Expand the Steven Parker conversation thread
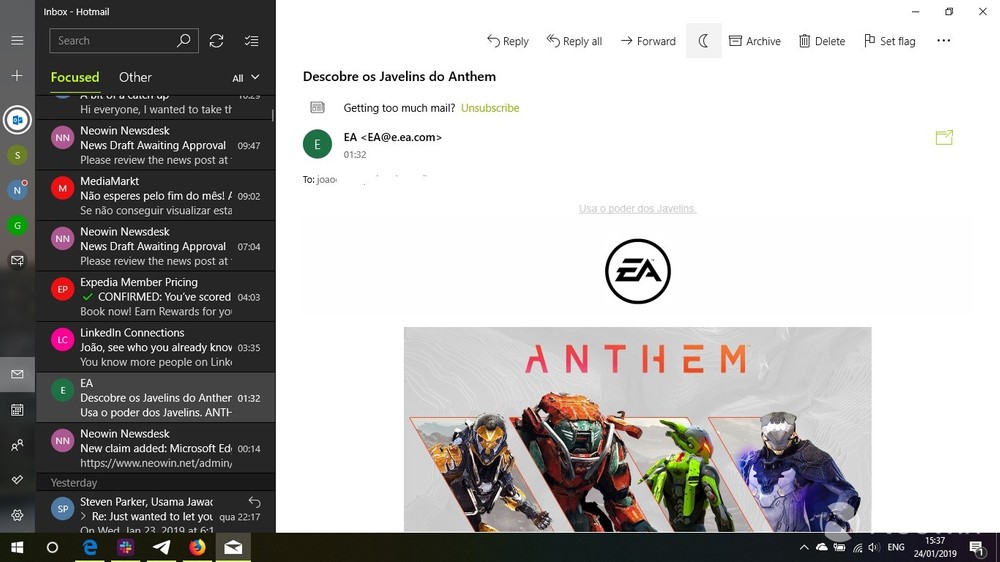The height and width of the screenshot is (562, 1000). 84,516
